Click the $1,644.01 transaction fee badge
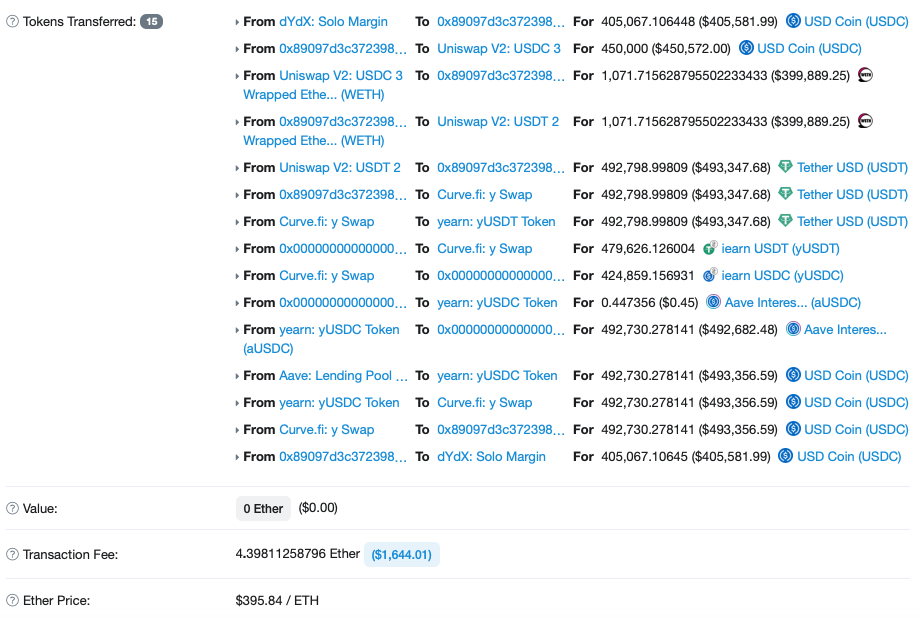 click(402, 555)
